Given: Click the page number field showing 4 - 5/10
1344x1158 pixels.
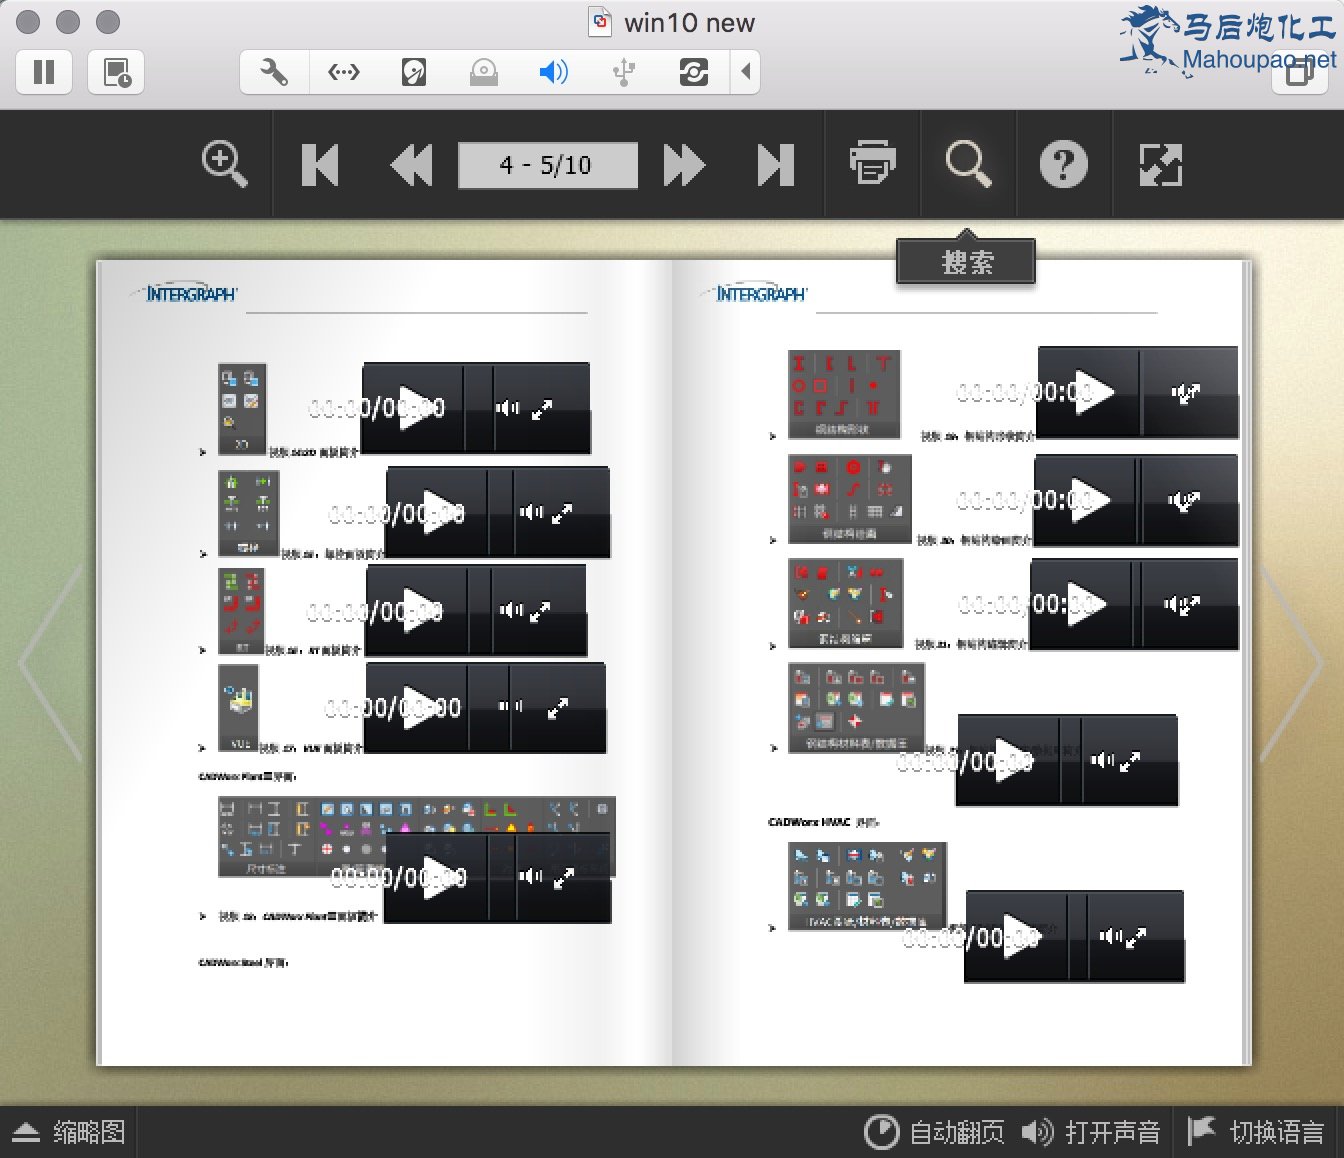Looking at the screenshot, I should point(547,165).
